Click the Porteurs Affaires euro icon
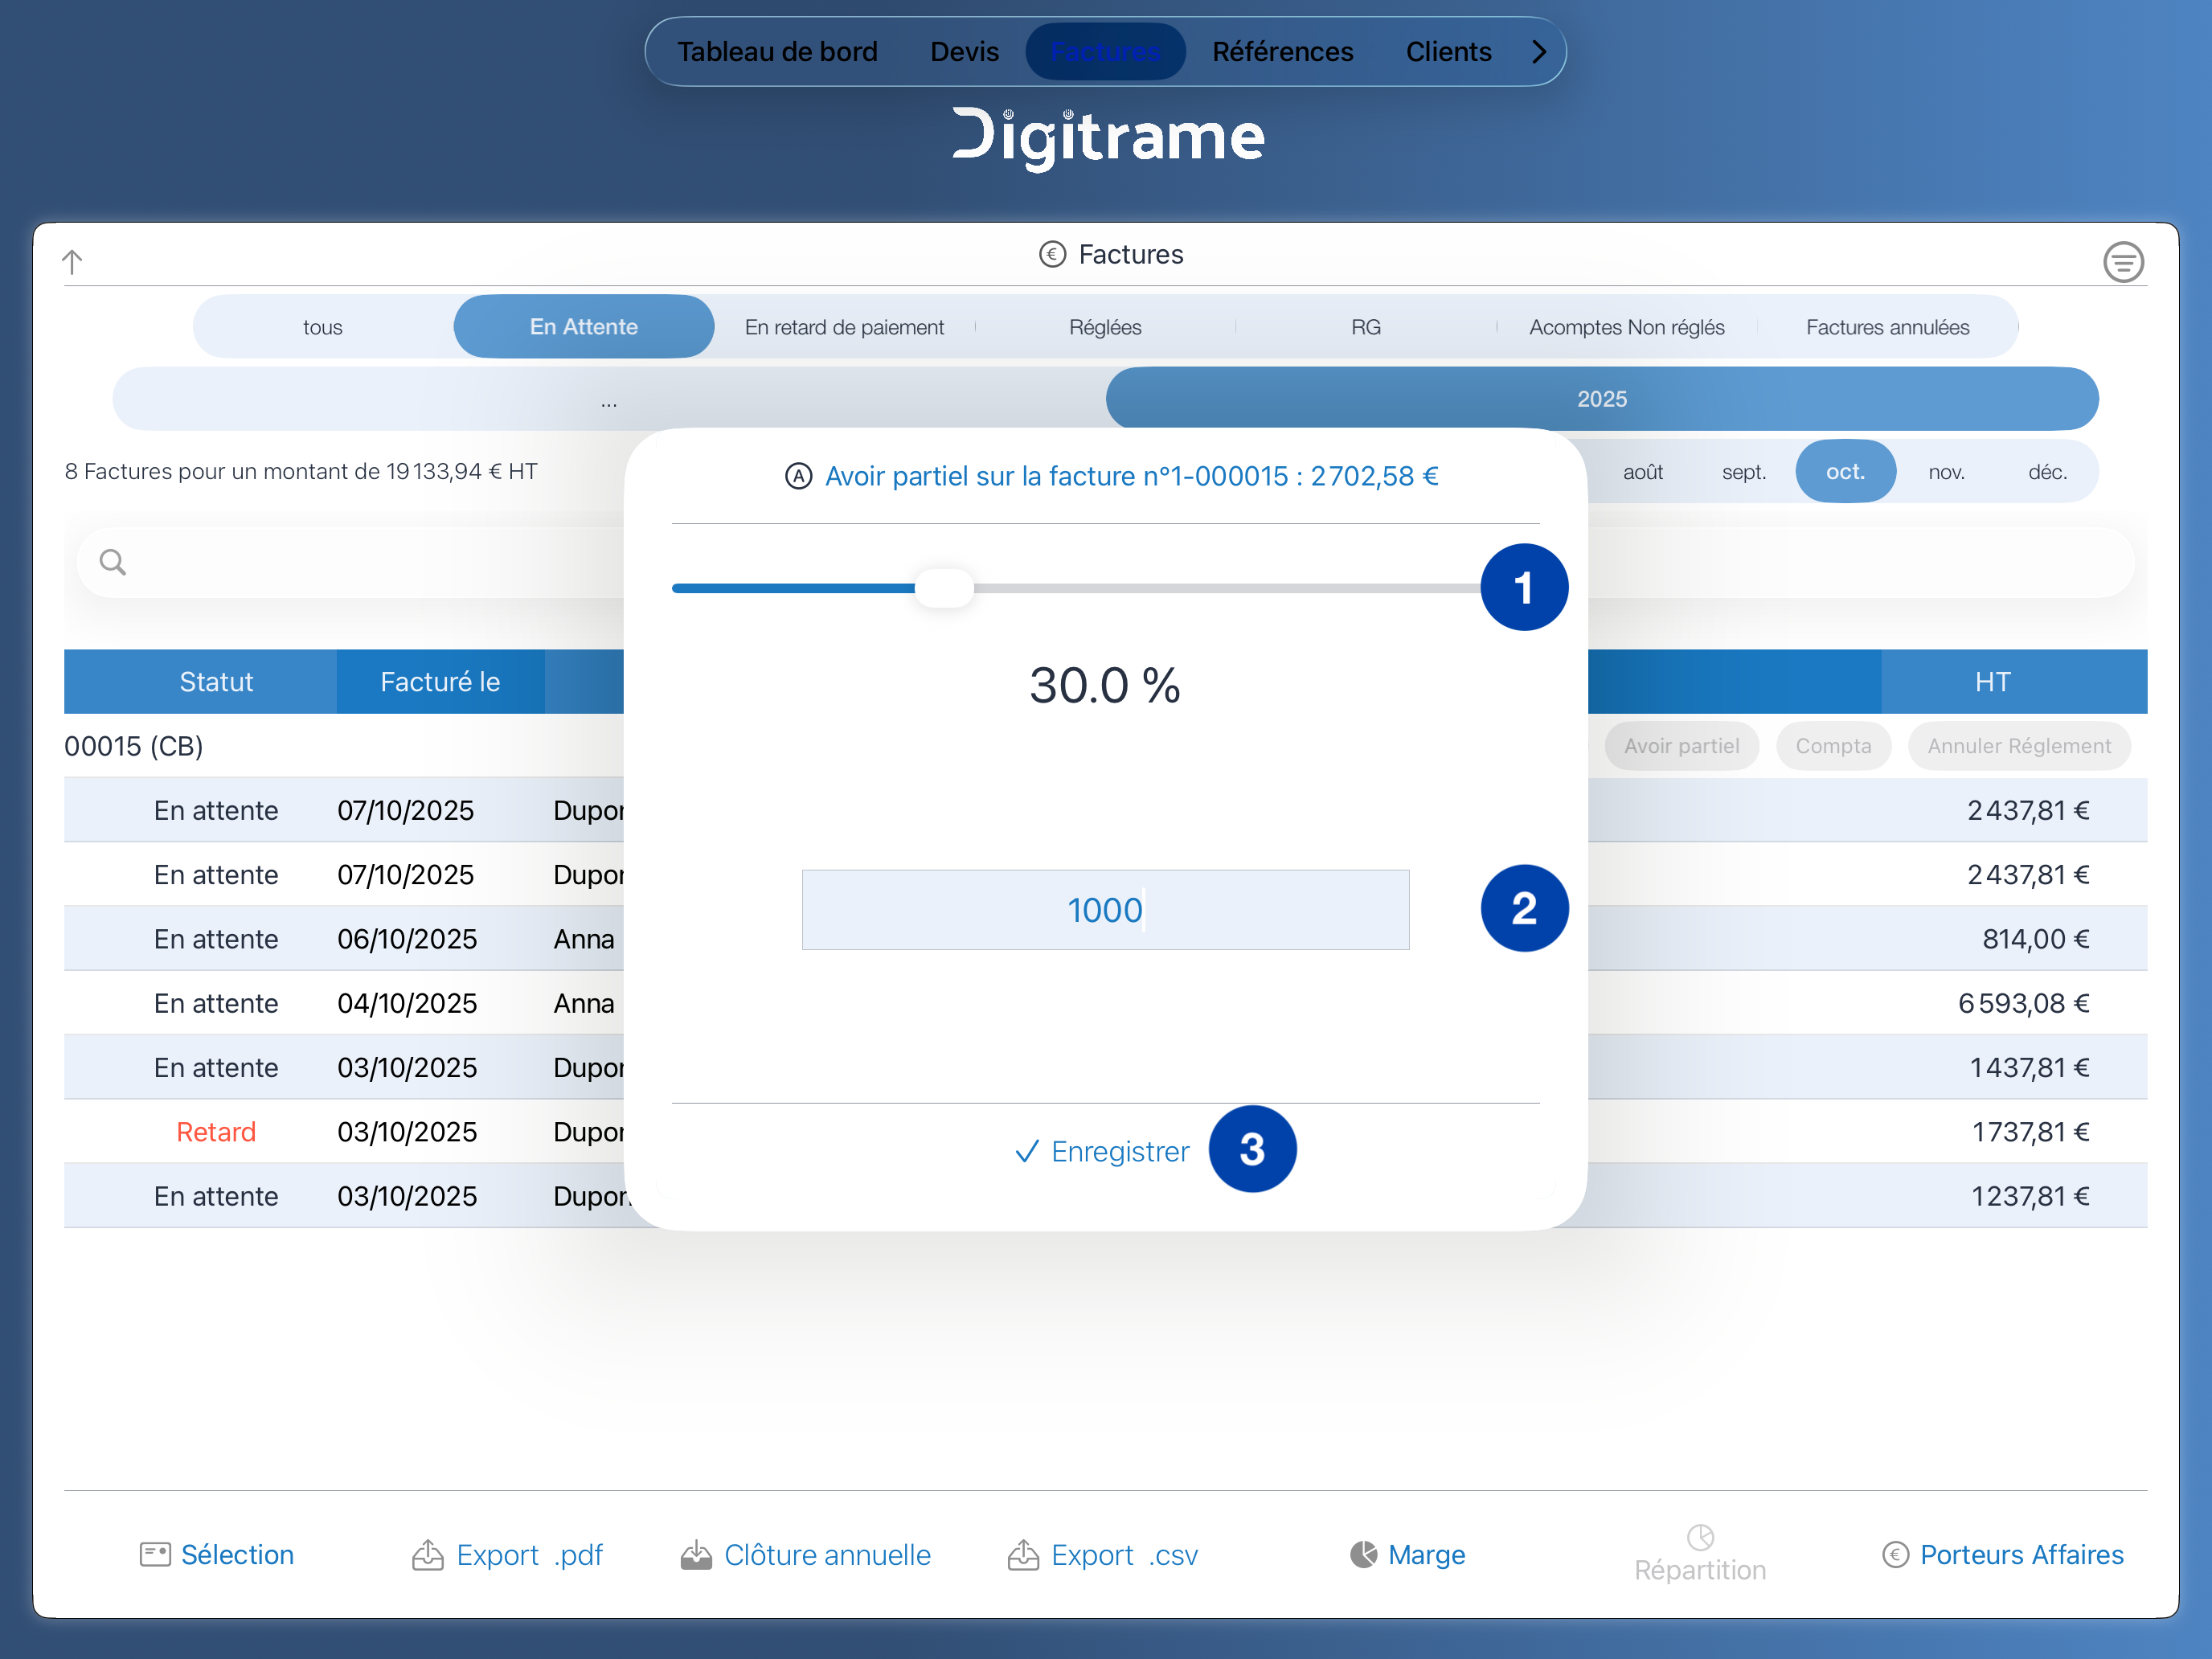2212x1659 pixels. [1895, 1554]
